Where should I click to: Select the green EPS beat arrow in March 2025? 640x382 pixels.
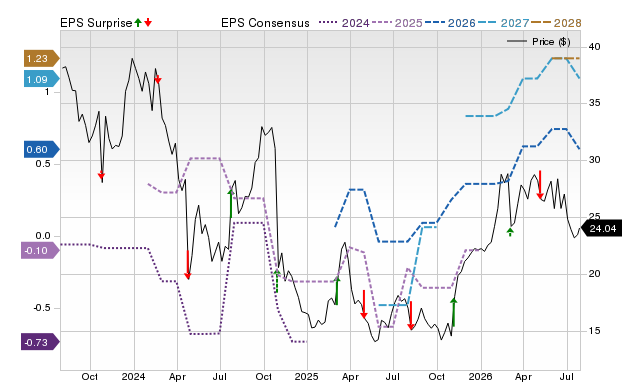337,291
